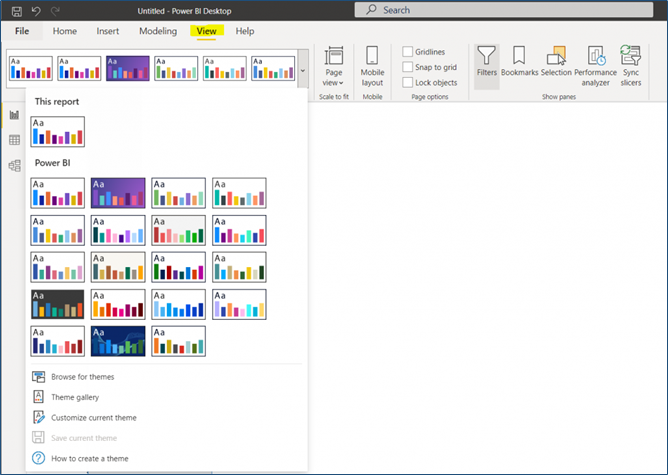Pick the last theme in the fifth row
Screen dimensions: 668x475
(x=179, y=341)
